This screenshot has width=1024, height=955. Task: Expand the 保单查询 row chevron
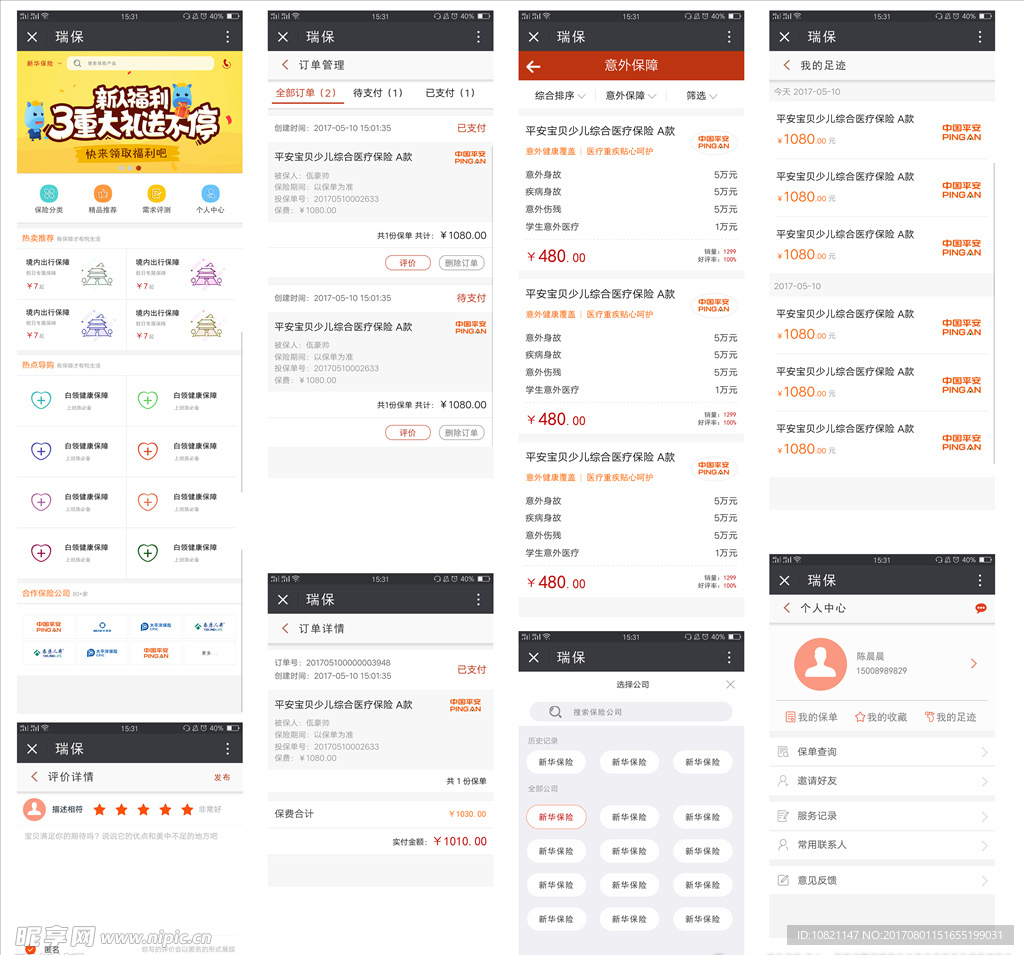point(984,753)
